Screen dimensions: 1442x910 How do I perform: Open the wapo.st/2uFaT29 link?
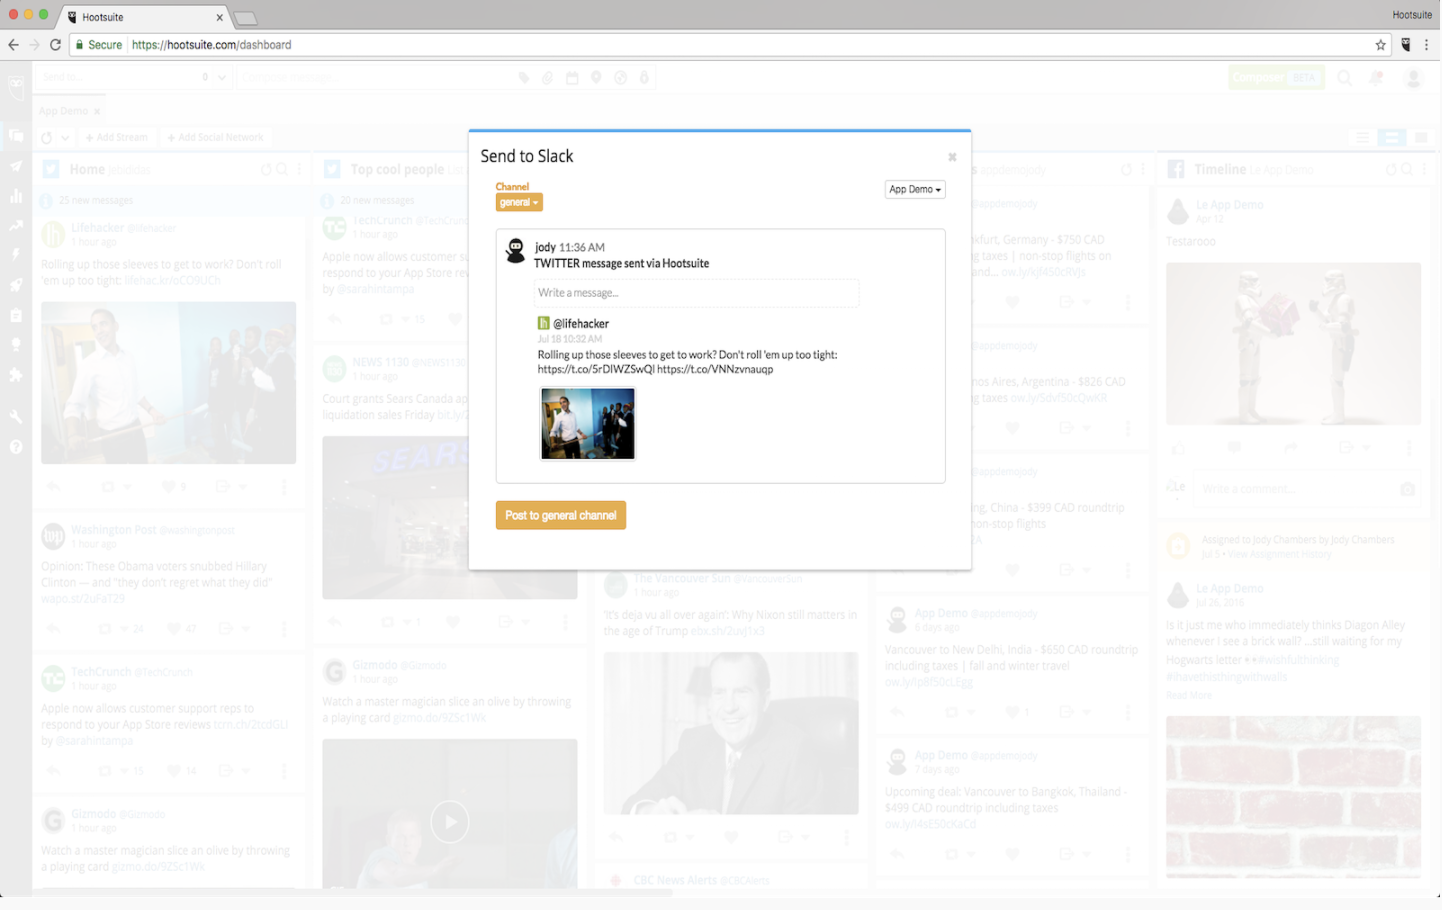tap(83, 599)
